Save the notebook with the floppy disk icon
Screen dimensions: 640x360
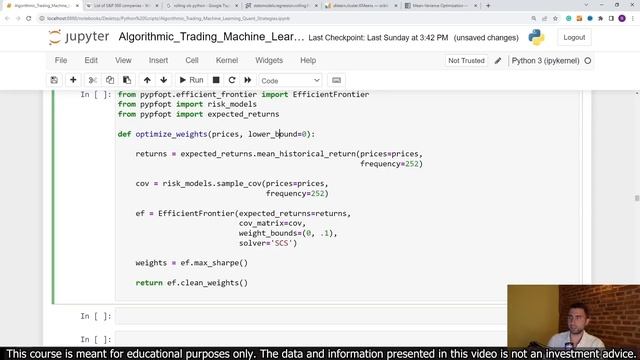(x=54, y=80)
